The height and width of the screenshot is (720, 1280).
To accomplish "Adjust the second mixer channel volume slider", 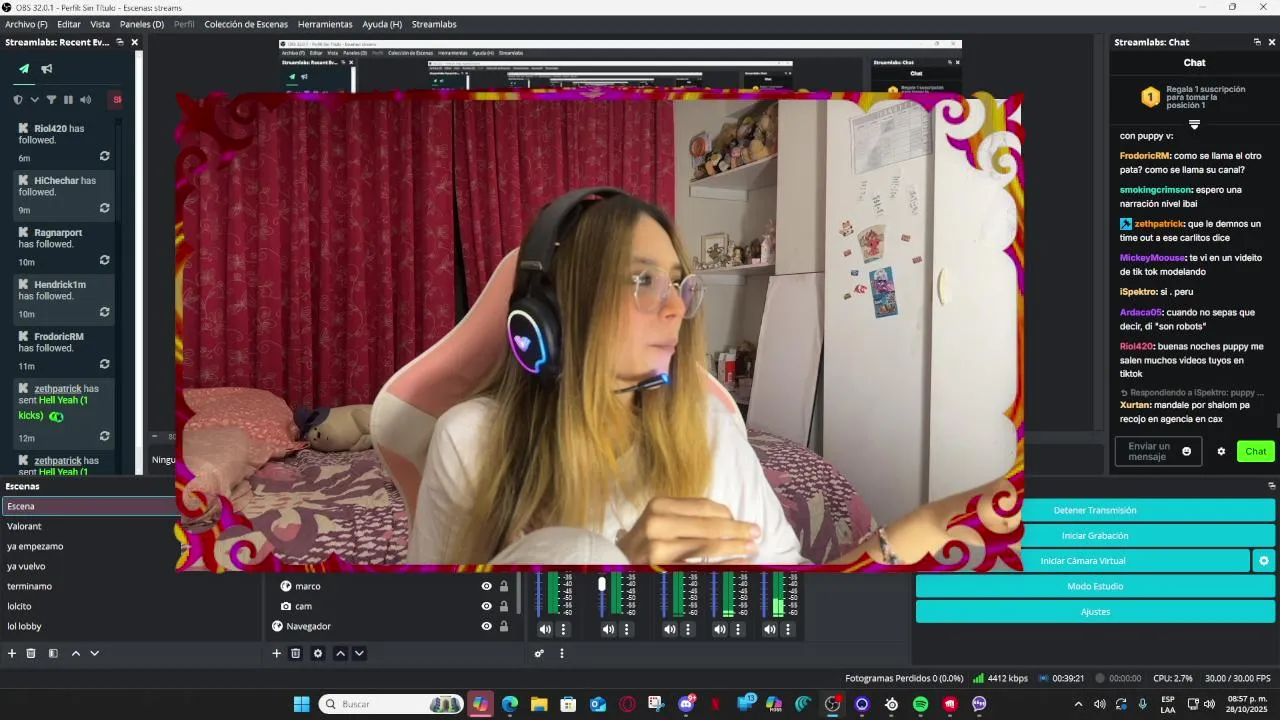I will pos(602,584).
